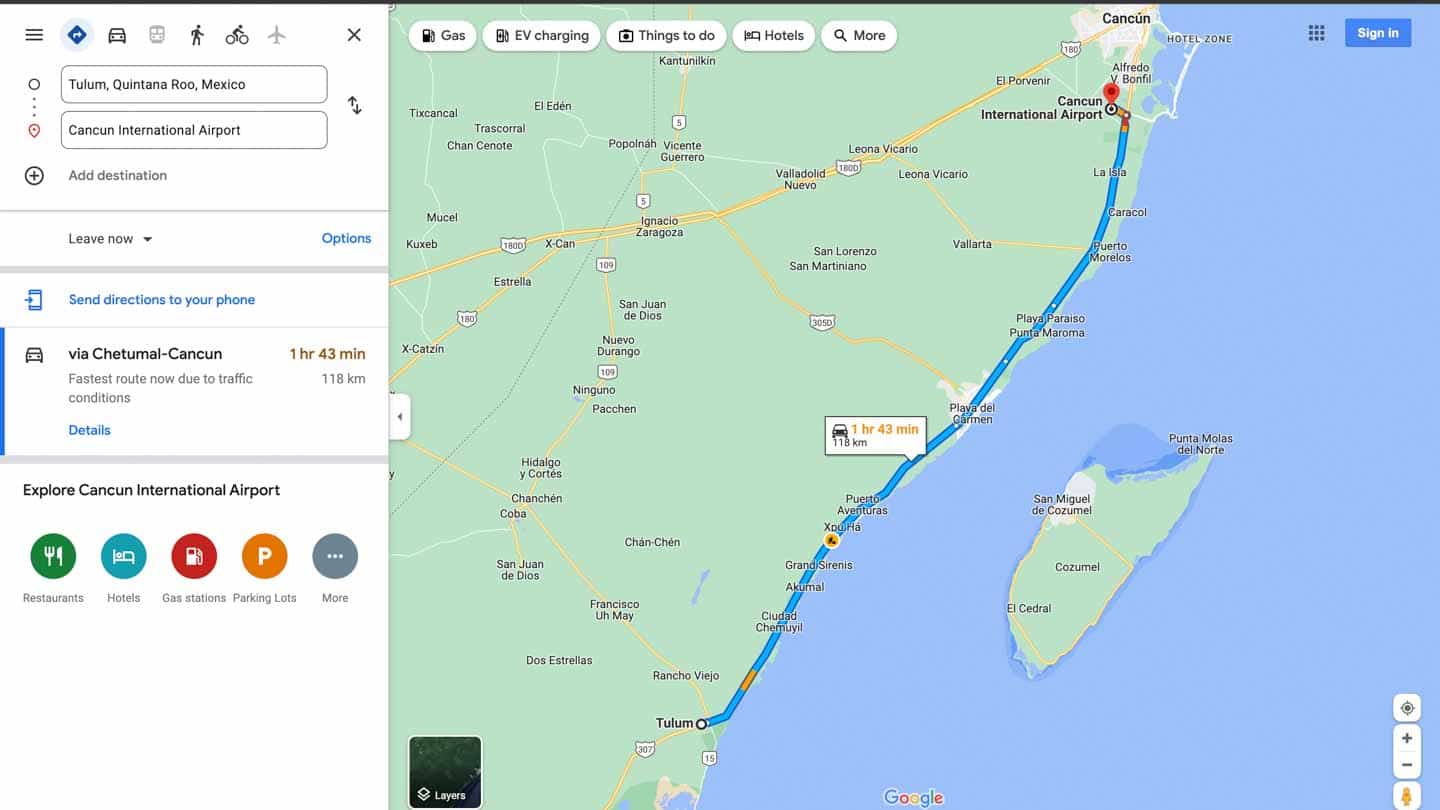The image size is (1440, 810).
Task: Click the Akumal map label
Action: [x=805, y=587]
